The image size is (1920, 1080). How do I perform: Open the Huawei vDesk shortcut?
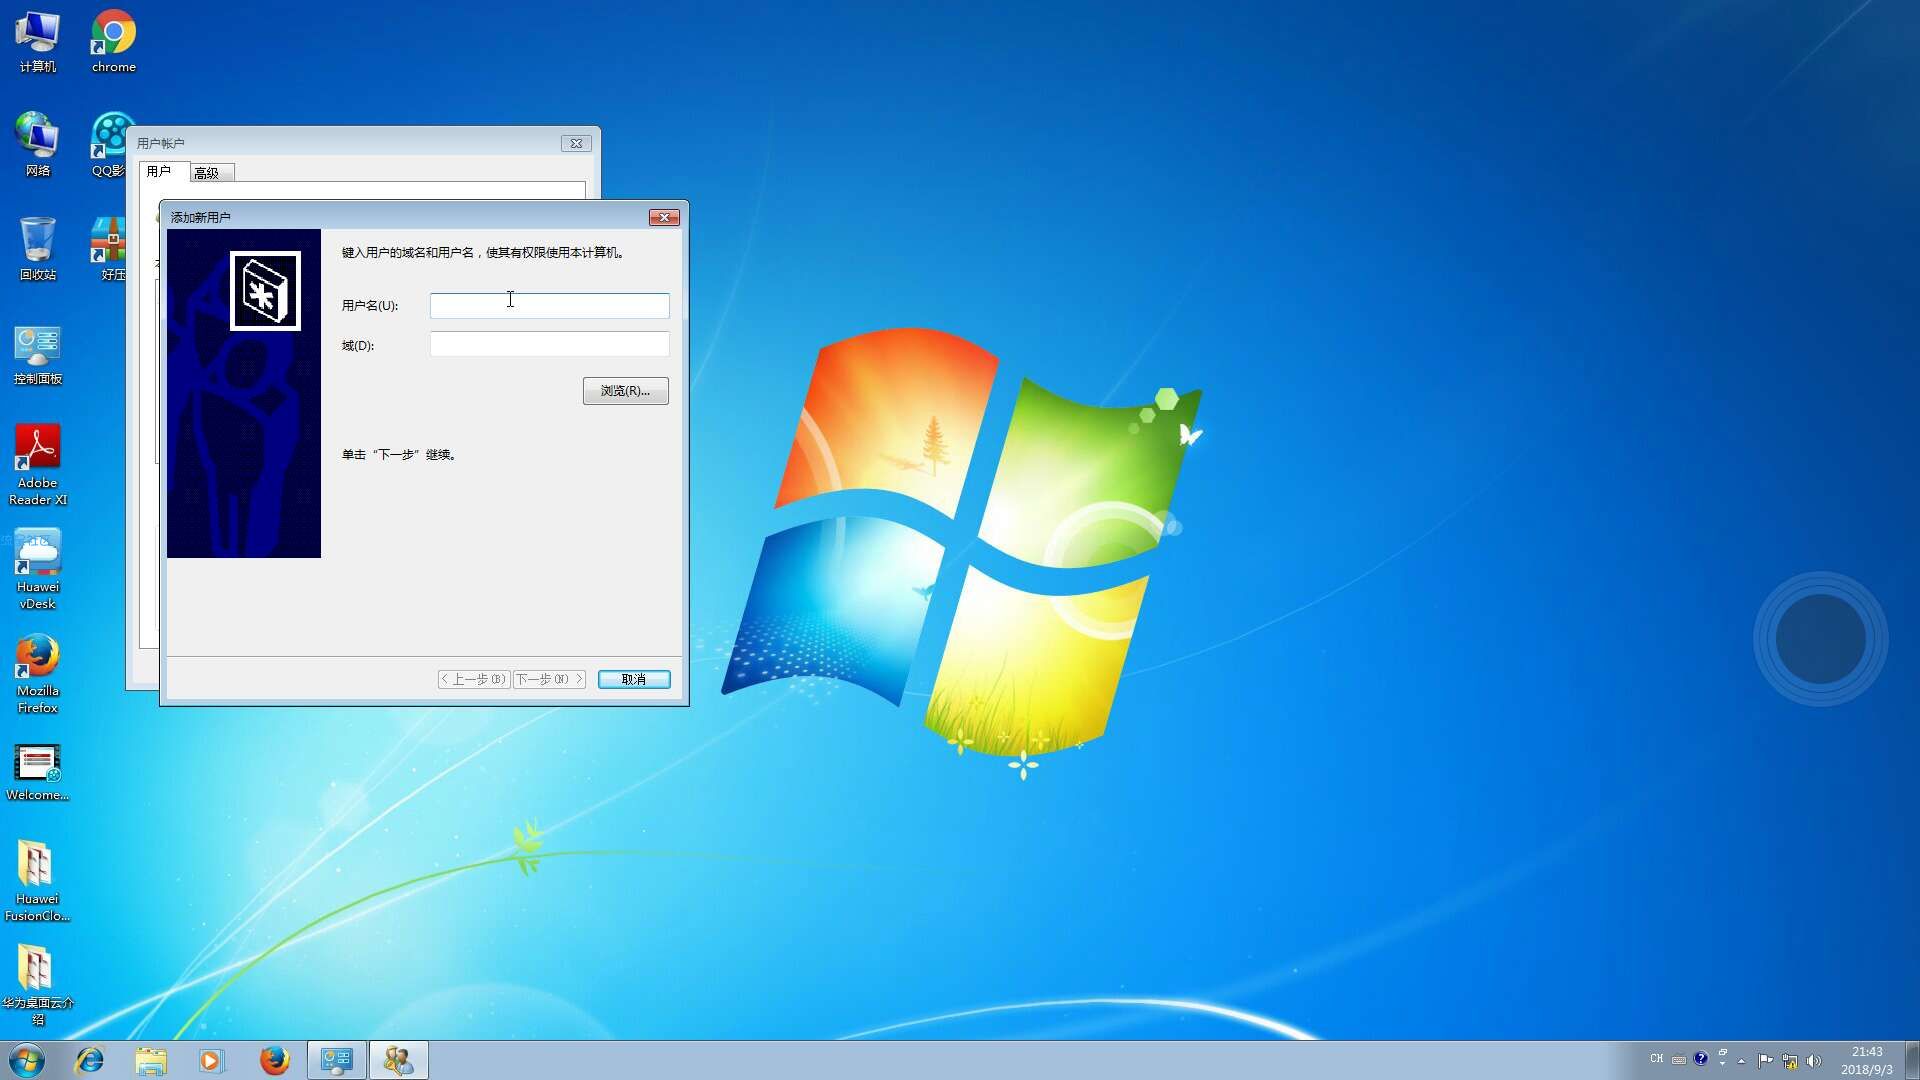click(38, 569)
